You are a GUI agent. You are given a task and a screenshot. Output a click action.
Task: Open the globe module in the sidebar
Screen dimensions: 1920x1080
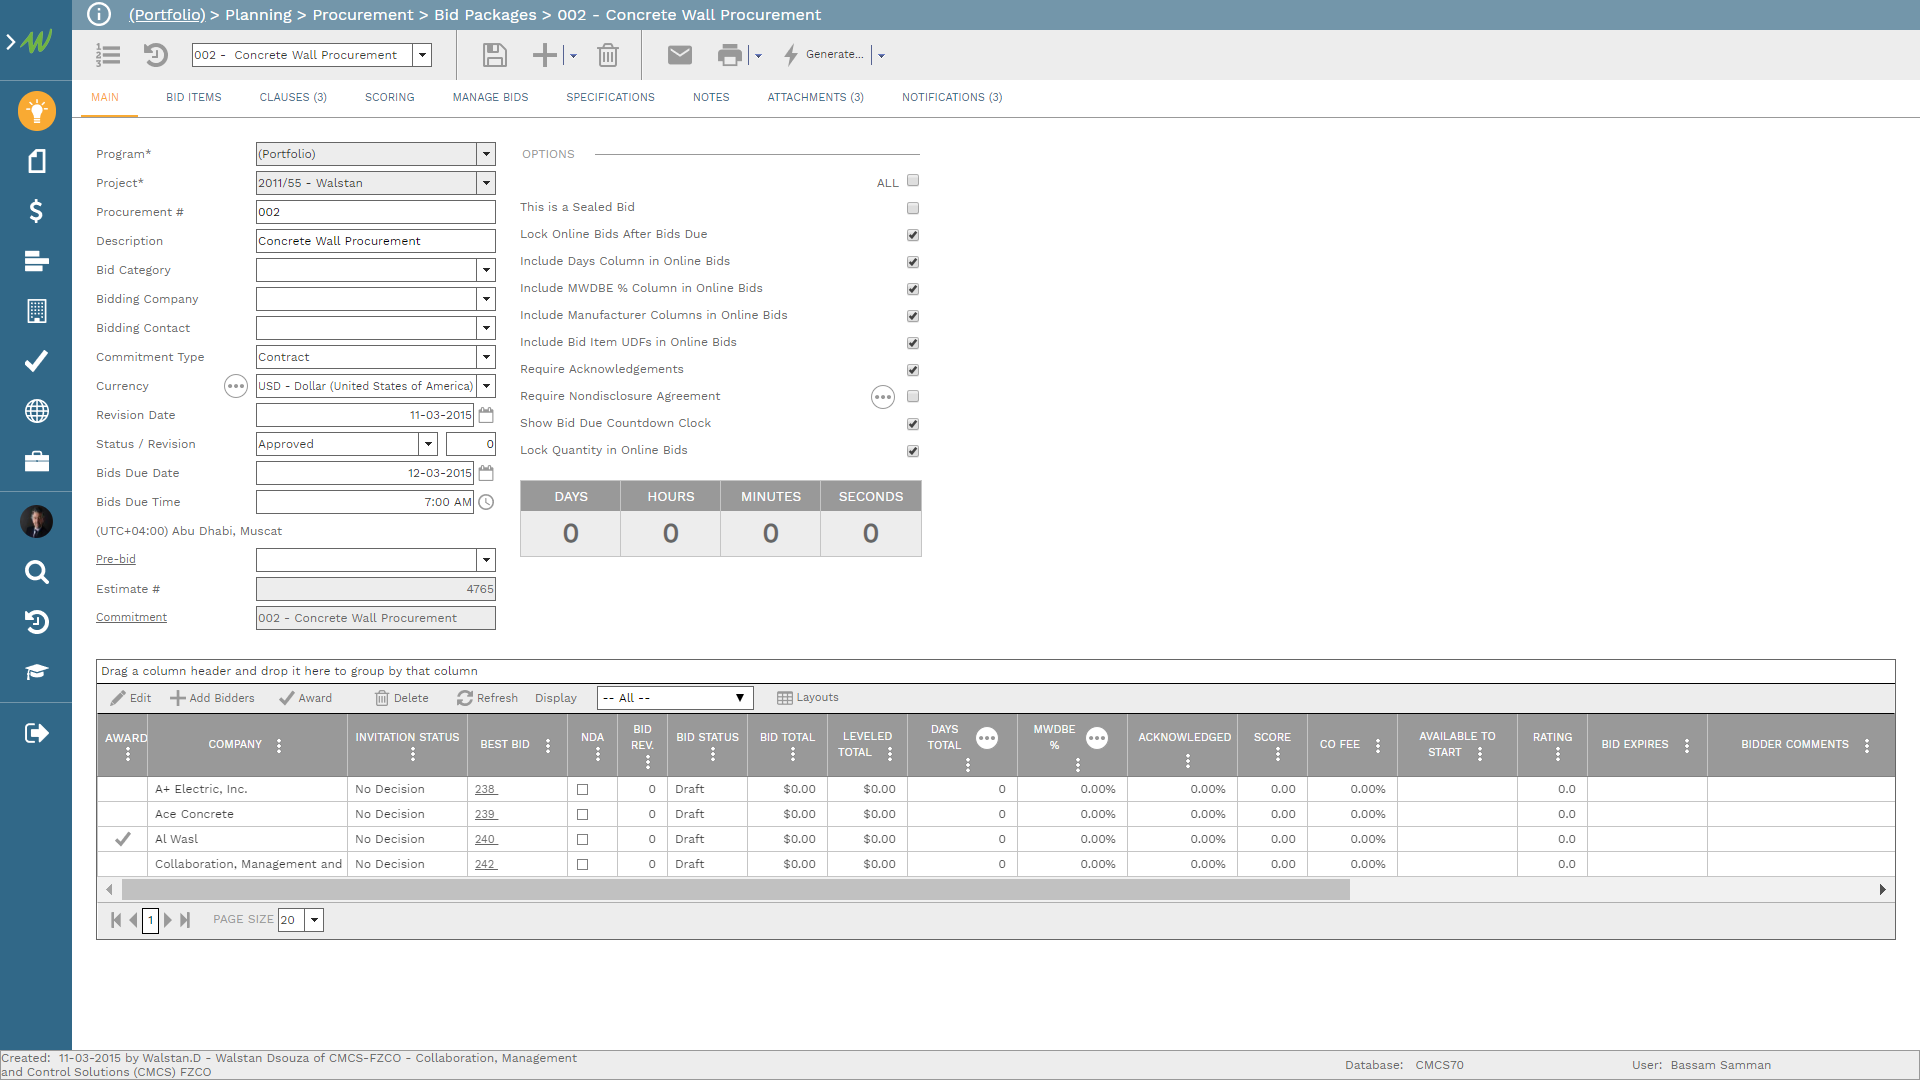(x=36, y=411)
